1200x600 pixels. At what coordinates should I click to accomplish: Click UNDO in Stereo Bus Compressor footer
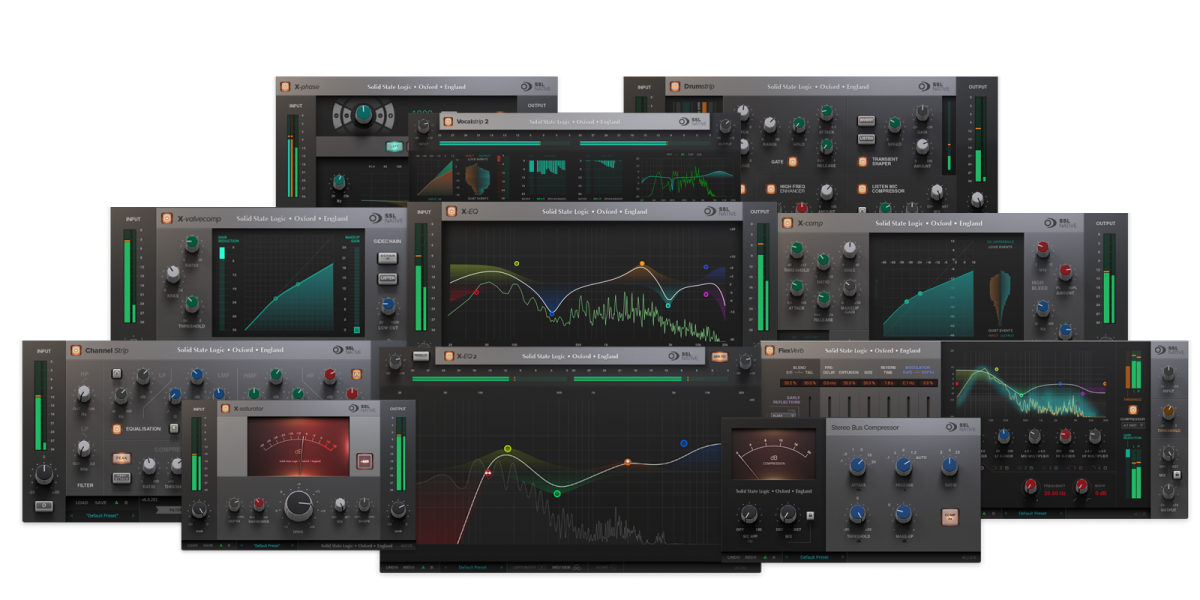[x=733, y=556]
